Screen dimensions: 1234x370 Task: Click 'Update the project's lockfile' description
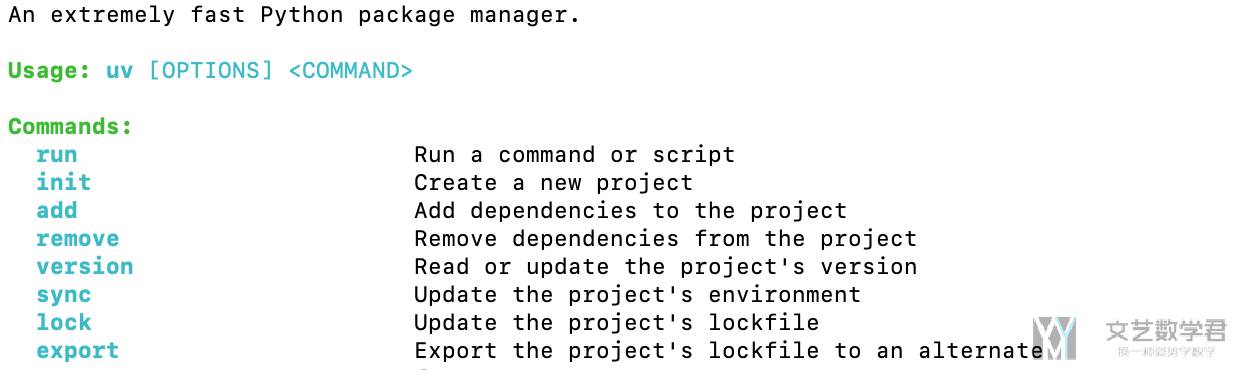[x=617, y=323]
